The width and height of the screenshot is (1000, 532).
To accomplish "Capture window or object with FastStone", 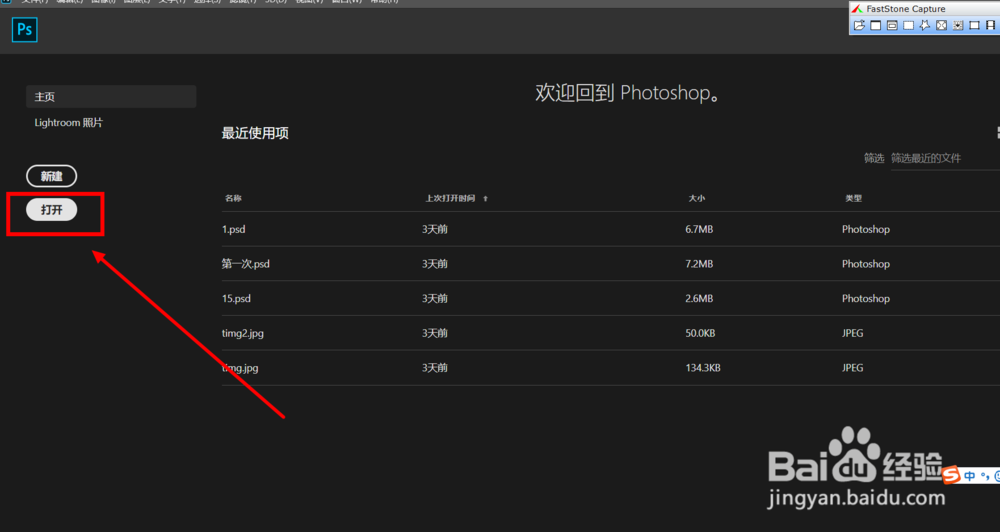I will pos(892,26).
